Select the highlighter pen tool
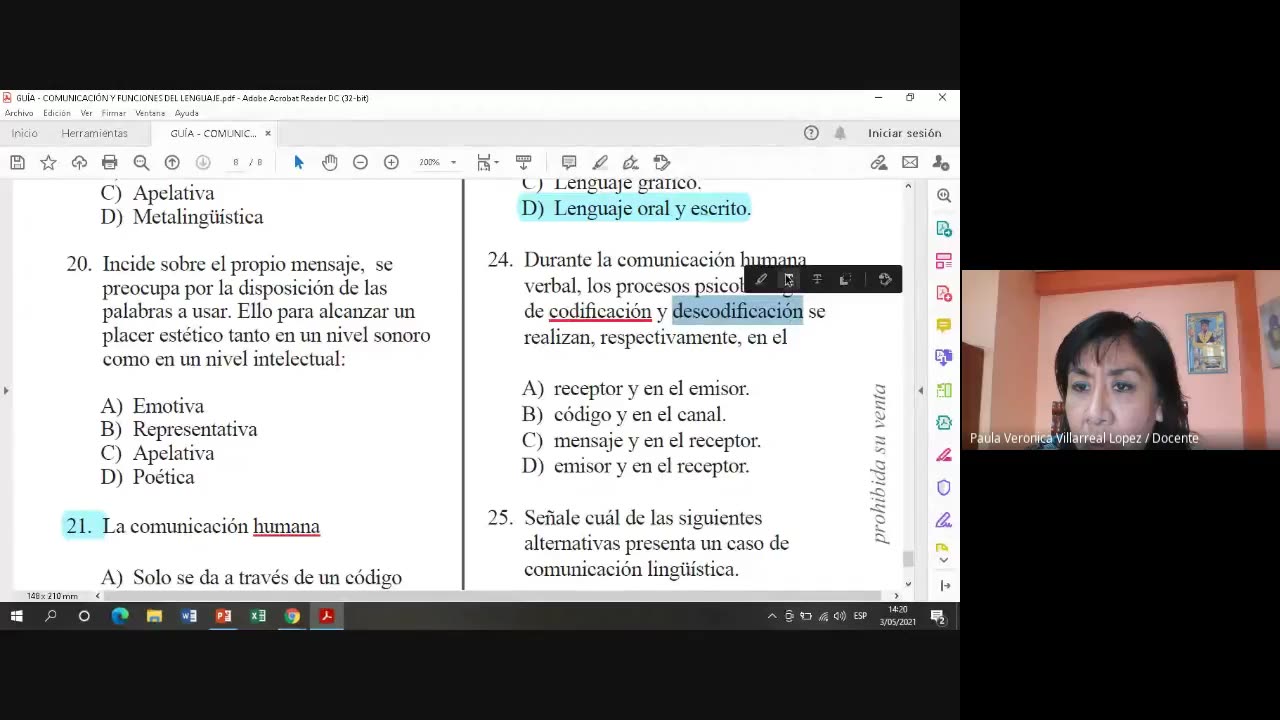The width and height of the screenshot is (1280, 720). click(600, 162)
